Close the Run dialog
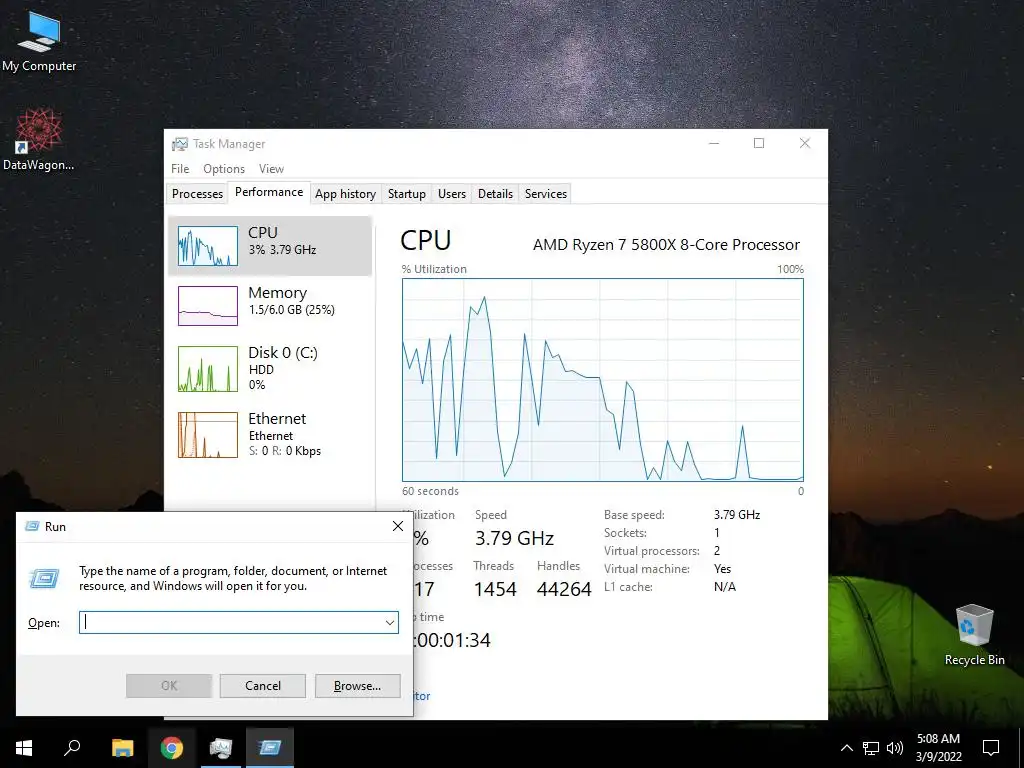The image size is (1024, 768). point(398,526)
